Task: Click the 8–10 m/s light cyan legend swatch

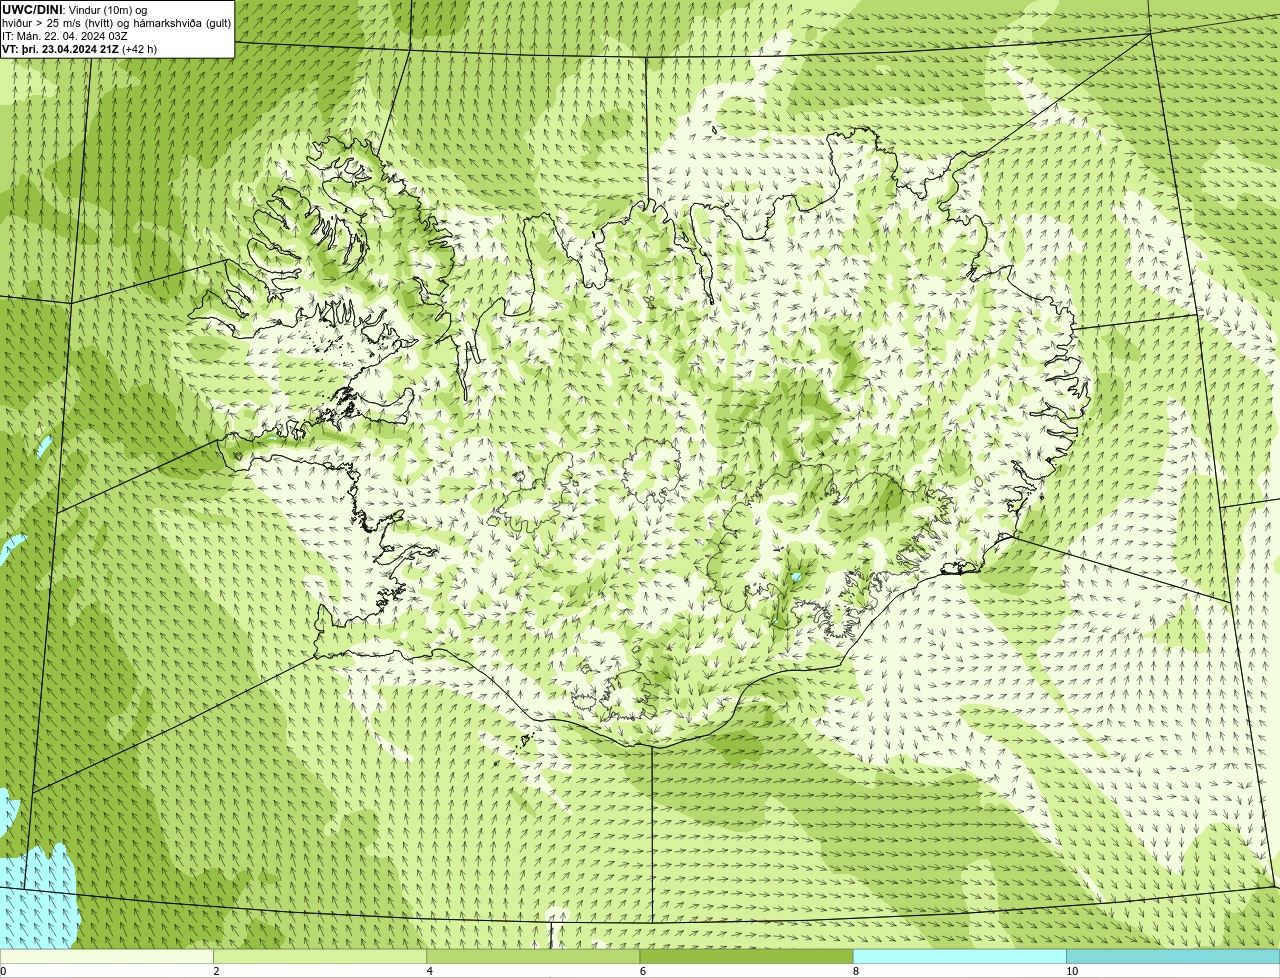Action: coord(960,957)
